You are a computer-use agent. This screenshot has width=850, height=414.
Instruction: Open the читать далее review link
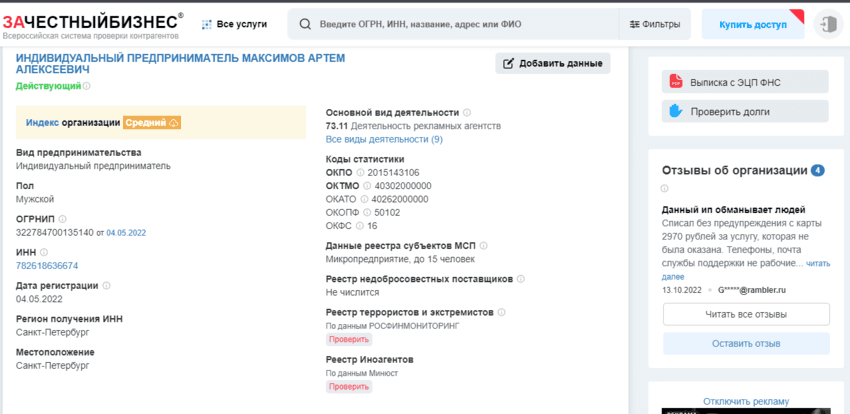click(817, 263)
